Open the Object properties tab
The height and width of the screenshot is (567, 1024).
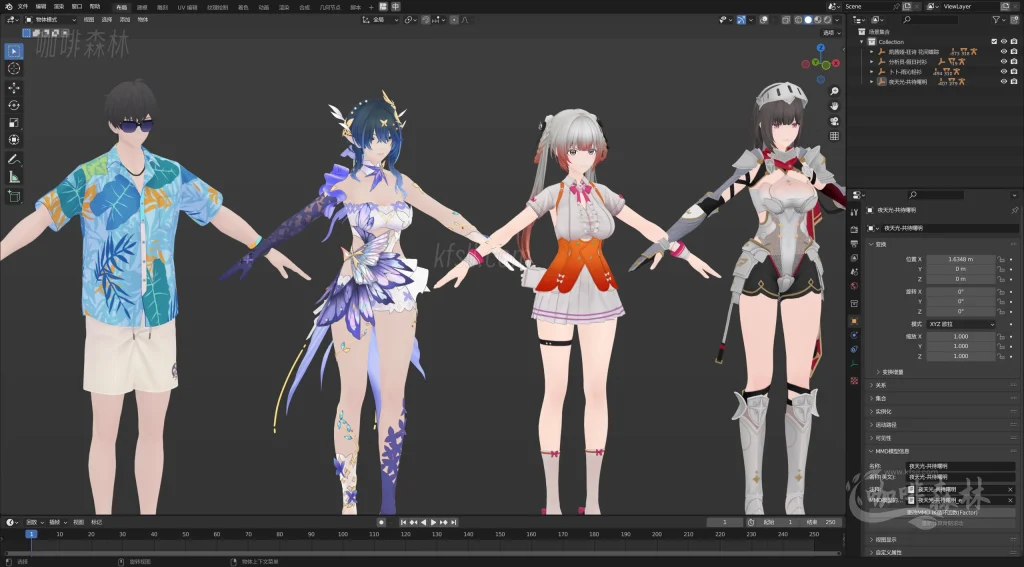point(854,321)
